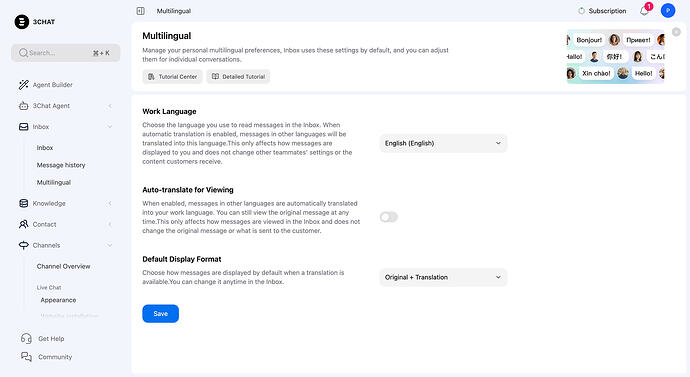Open the Work Language dropdown

tap(443, 143)
